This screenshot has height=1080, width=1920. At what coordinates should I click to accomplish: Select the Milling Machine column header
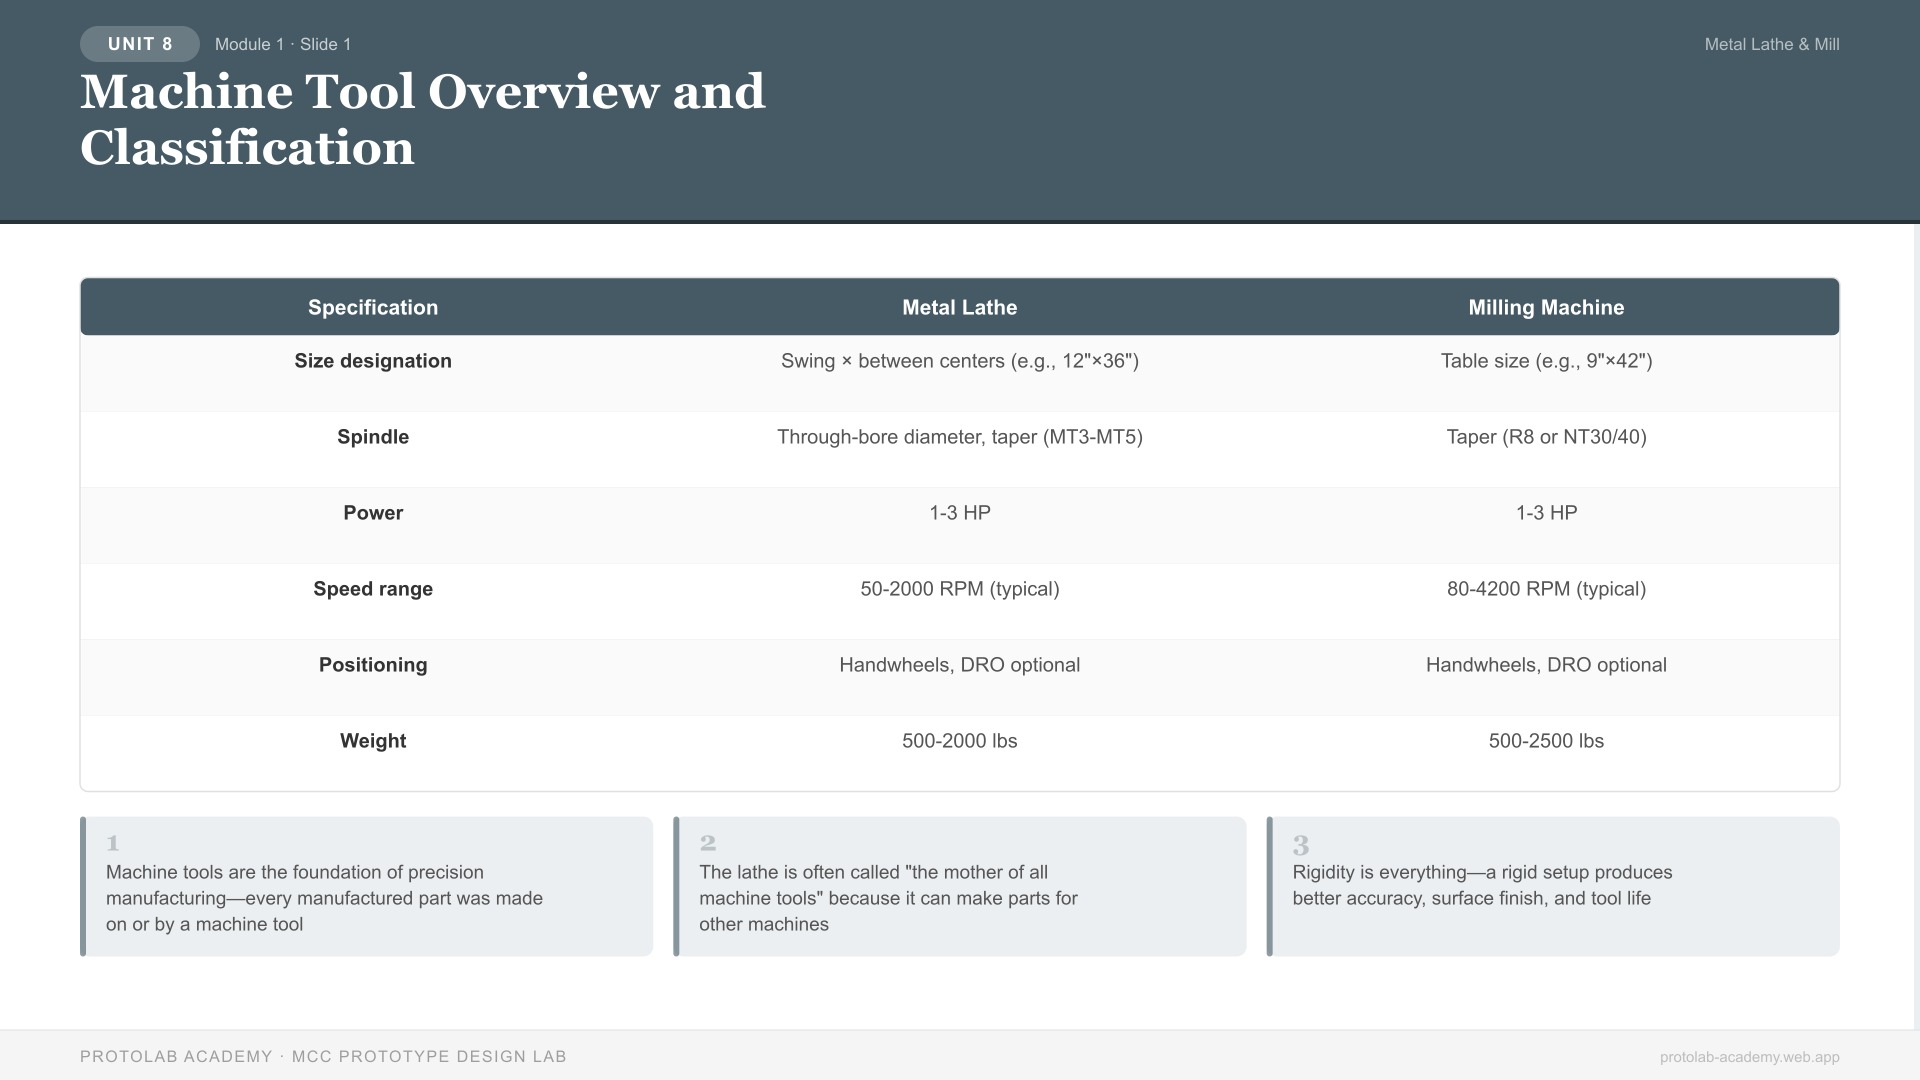tap(1546, 307)
